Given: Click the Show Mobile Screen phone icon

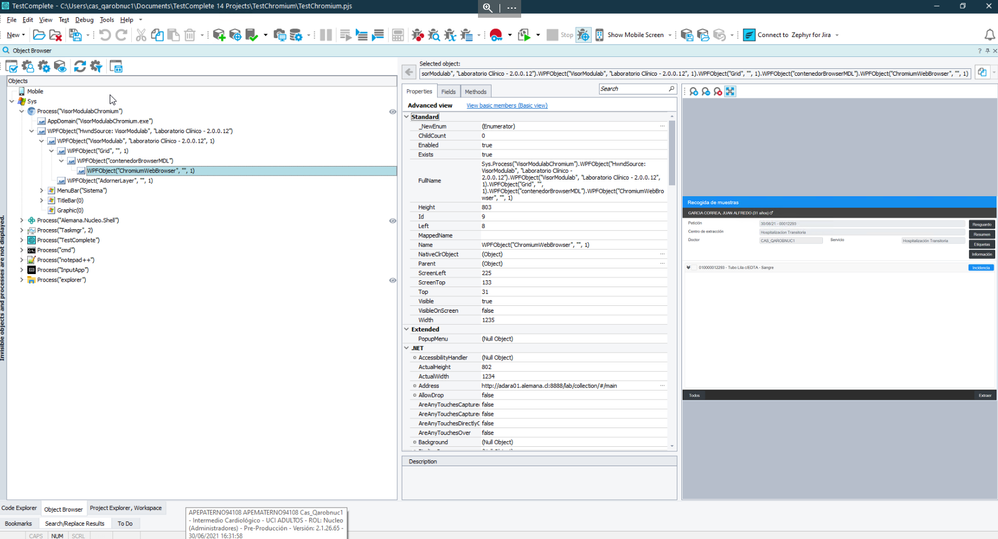Looking at the screenshot, I should 599,35.
